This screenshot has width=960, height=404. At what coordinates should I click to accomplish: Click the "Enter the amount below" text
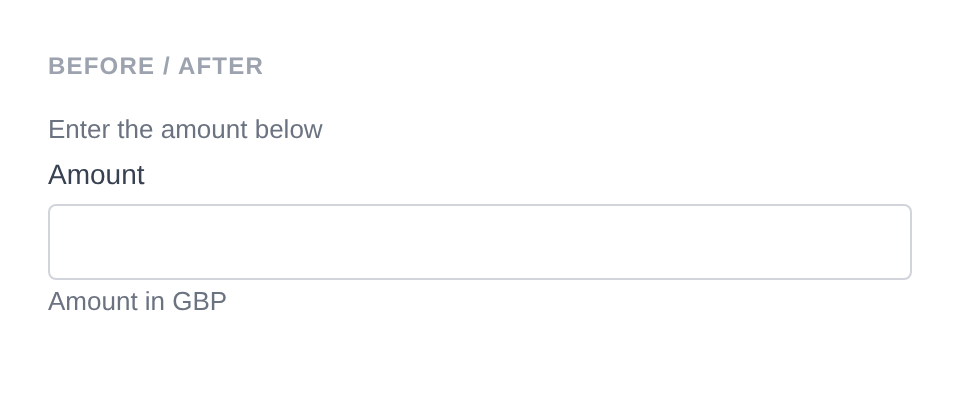(x=185, y=130)
